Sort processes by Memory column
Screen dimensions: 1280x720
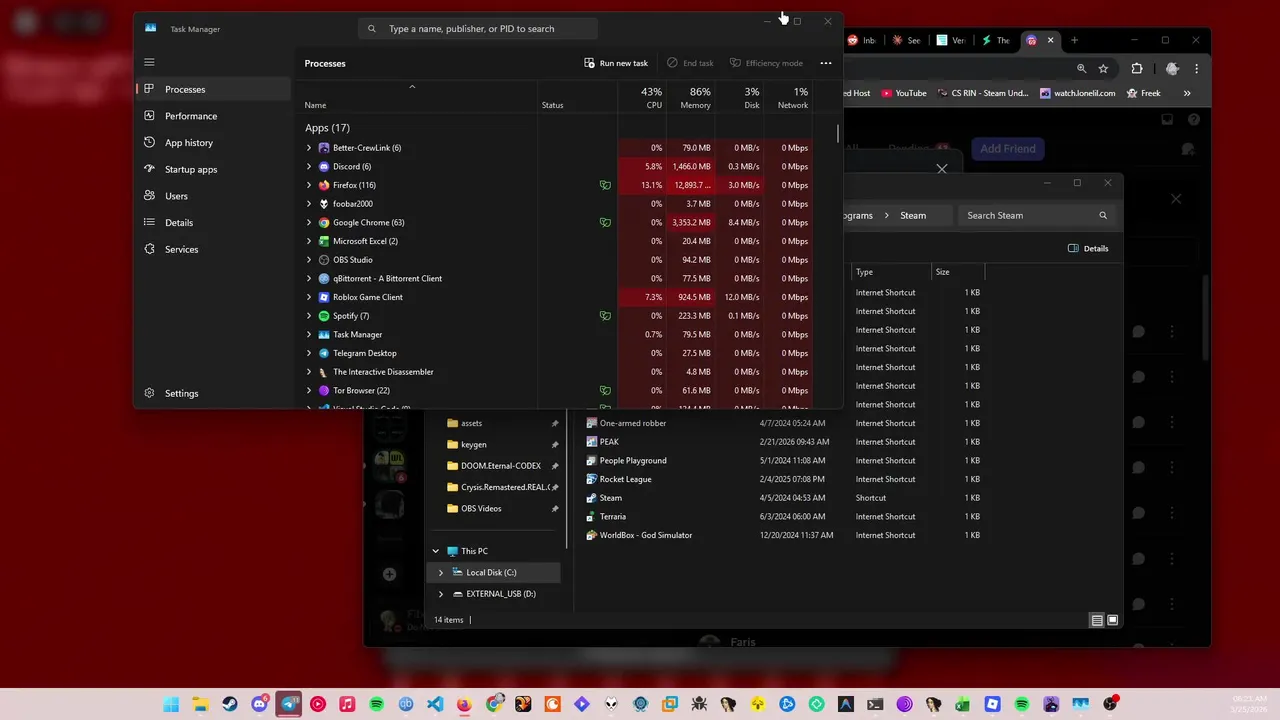coord(691,97)
